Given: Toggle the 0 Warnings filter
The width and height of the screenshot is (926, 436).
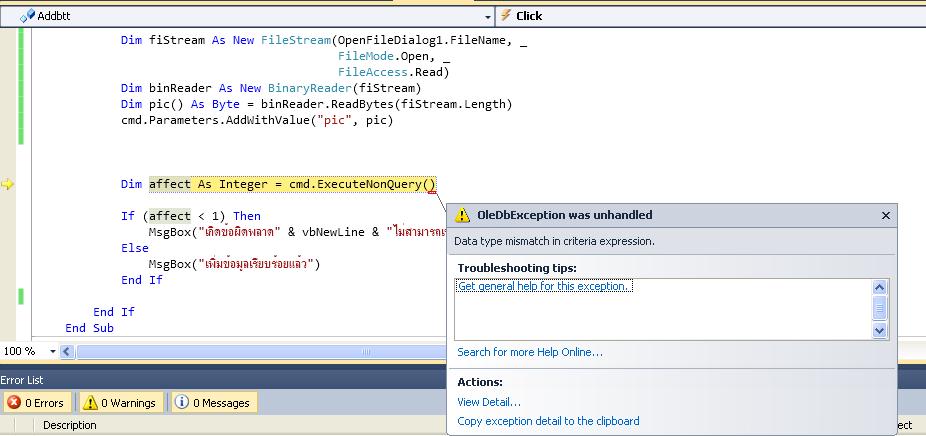Looking at the screenshot, I should point(119,403).
